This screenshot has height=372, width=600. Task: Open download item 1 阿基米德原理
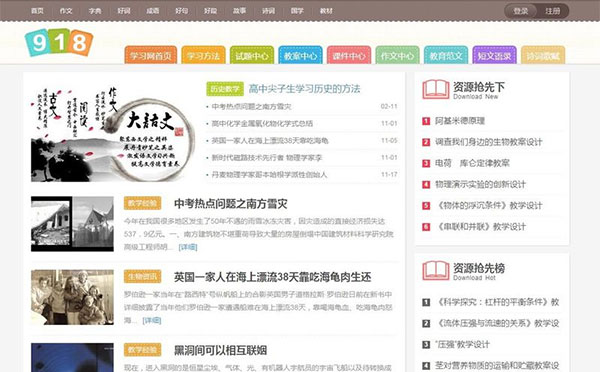[x=460, y=121]
